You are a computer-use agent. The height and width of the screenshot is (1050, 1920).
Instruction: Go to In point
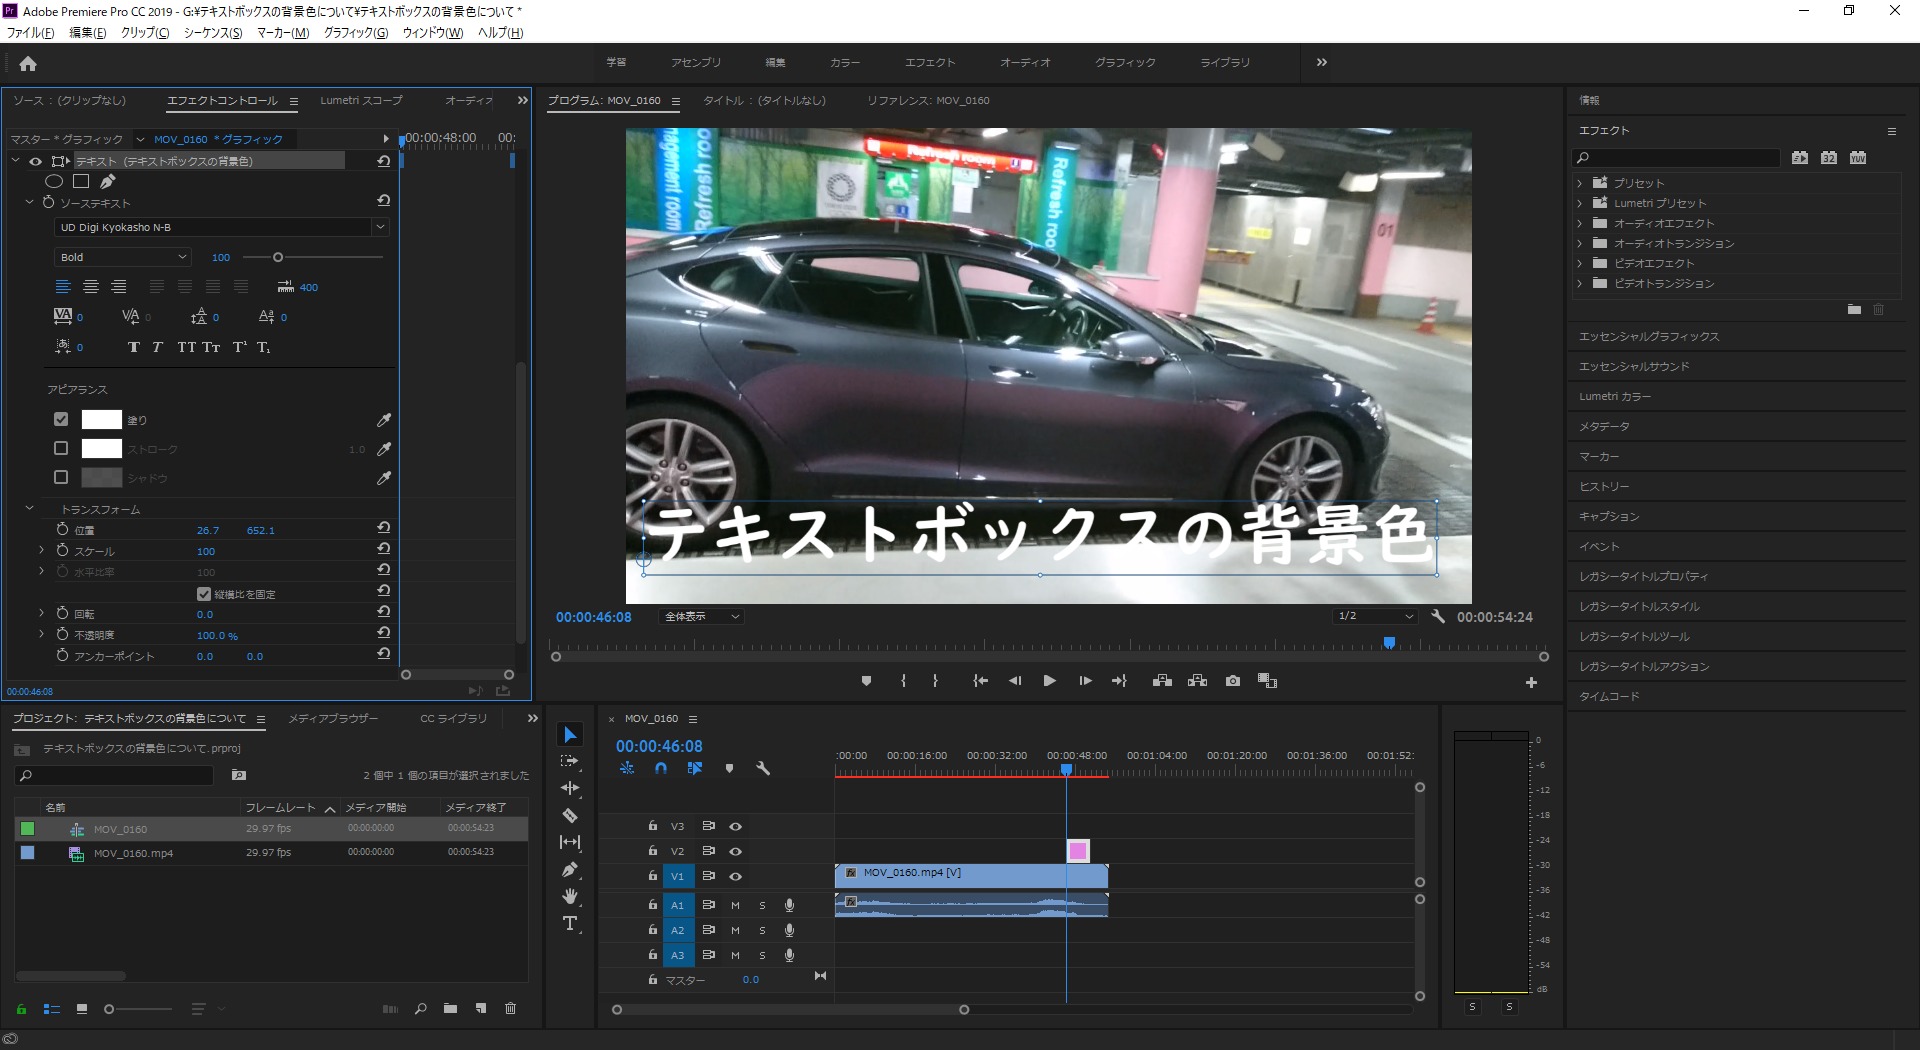(x=980, y=681)
